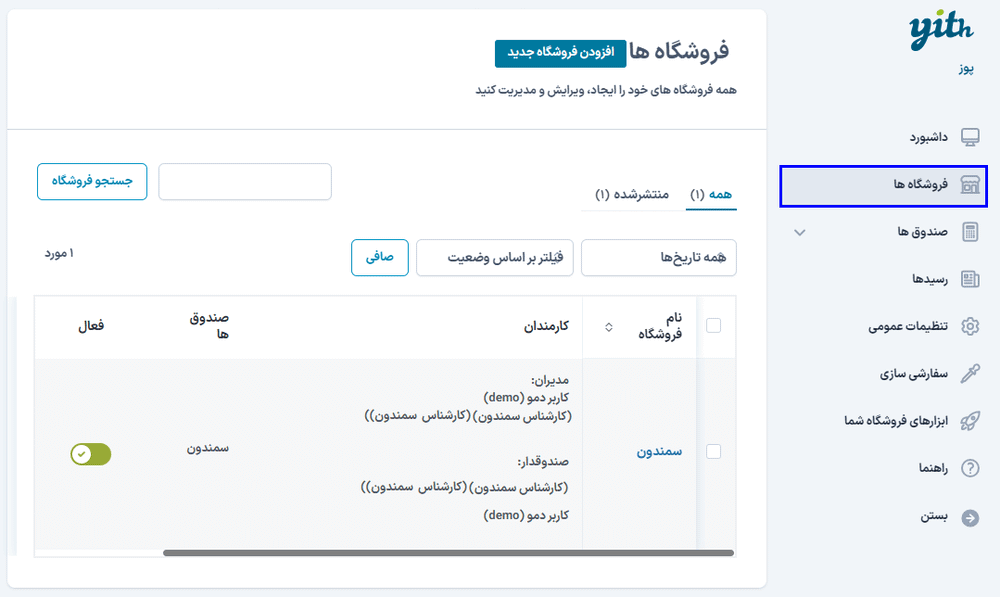Screen dimensions: 1000x597
Task: Select the همه (۱) tab
Action: (x=711, y=195)
